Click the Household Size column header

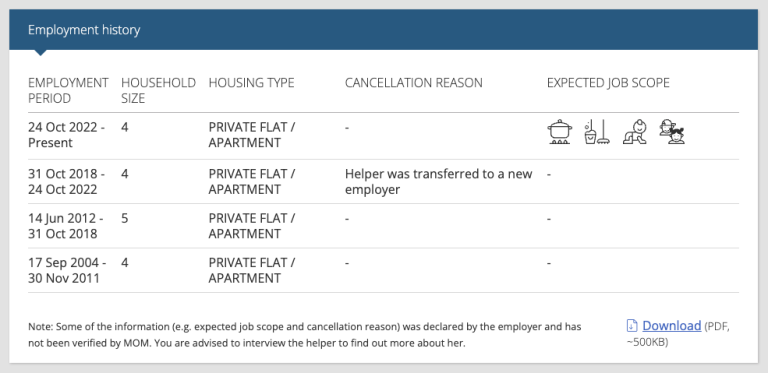(x=158, y=90)
